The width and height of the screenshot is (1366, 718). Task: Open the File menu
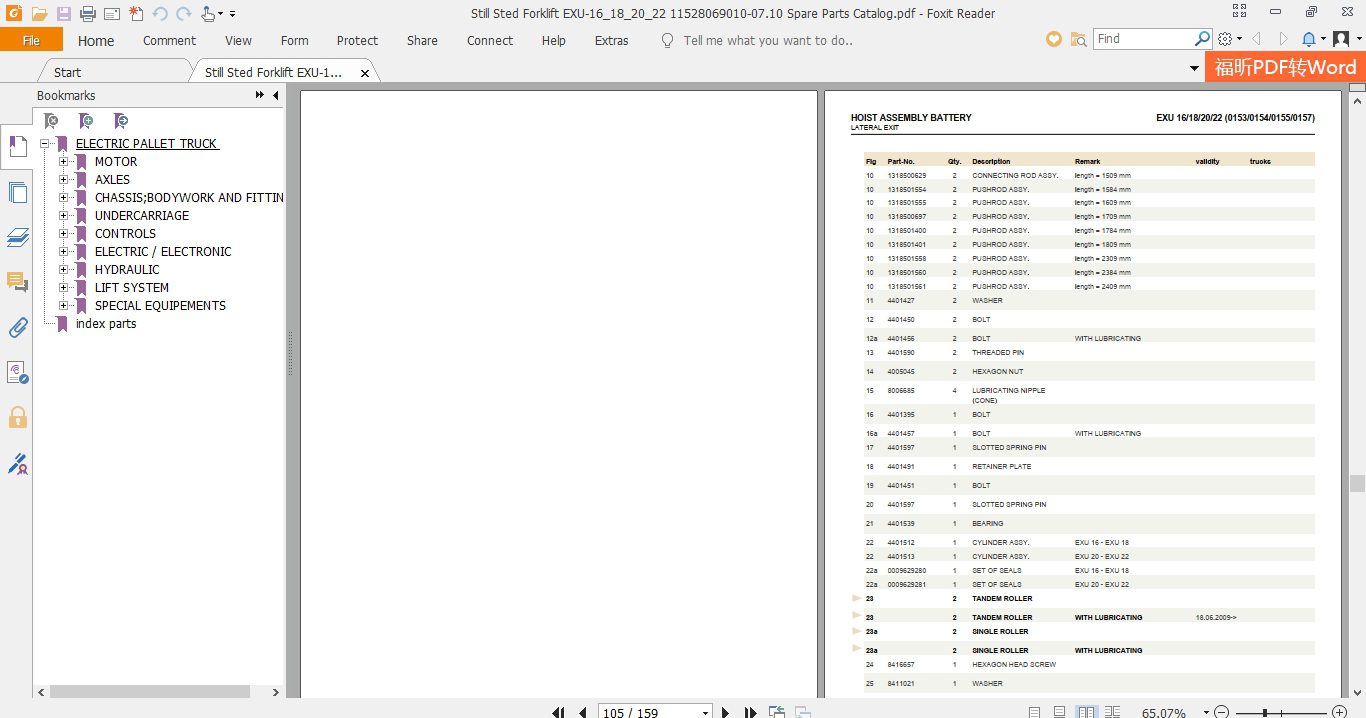point(31,40)
